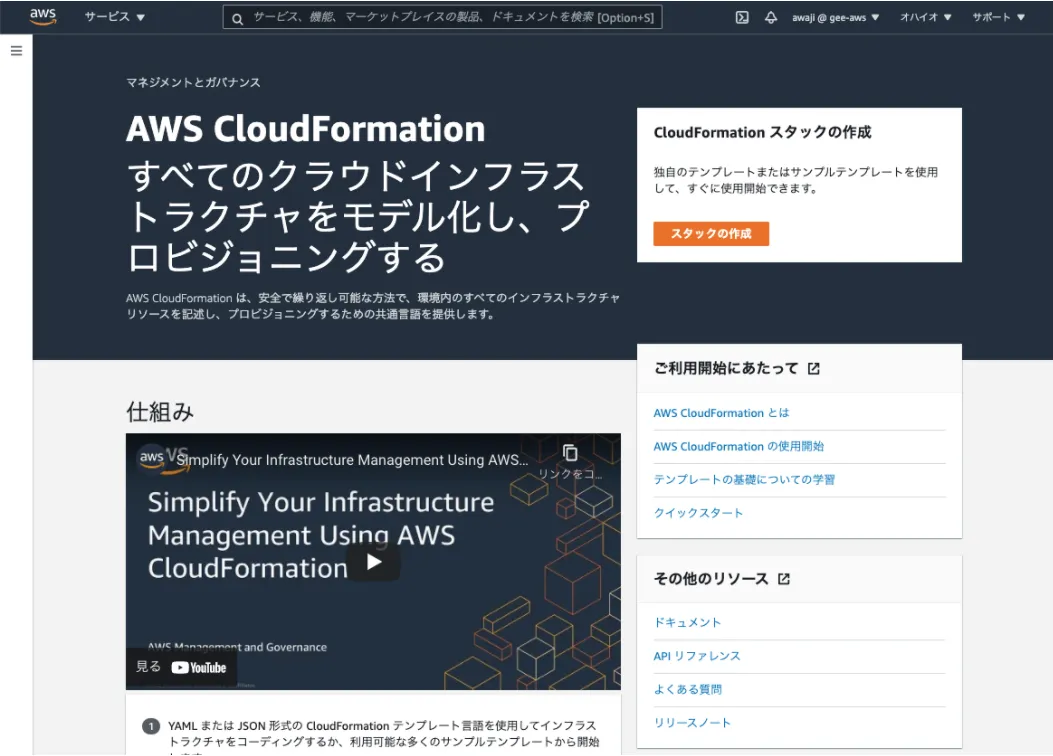Image resolution: width=1053 pixels, height=756 pixels.
Task: Click the CloudFormation スタックの作成 card heading
Action: (x=762, y=132)
